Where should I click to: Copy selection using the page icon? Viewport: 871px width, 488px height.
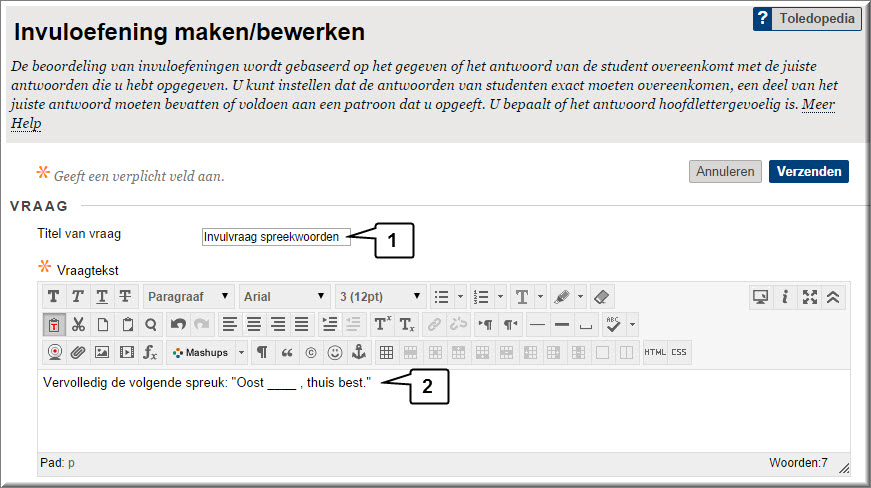point(103,324)
